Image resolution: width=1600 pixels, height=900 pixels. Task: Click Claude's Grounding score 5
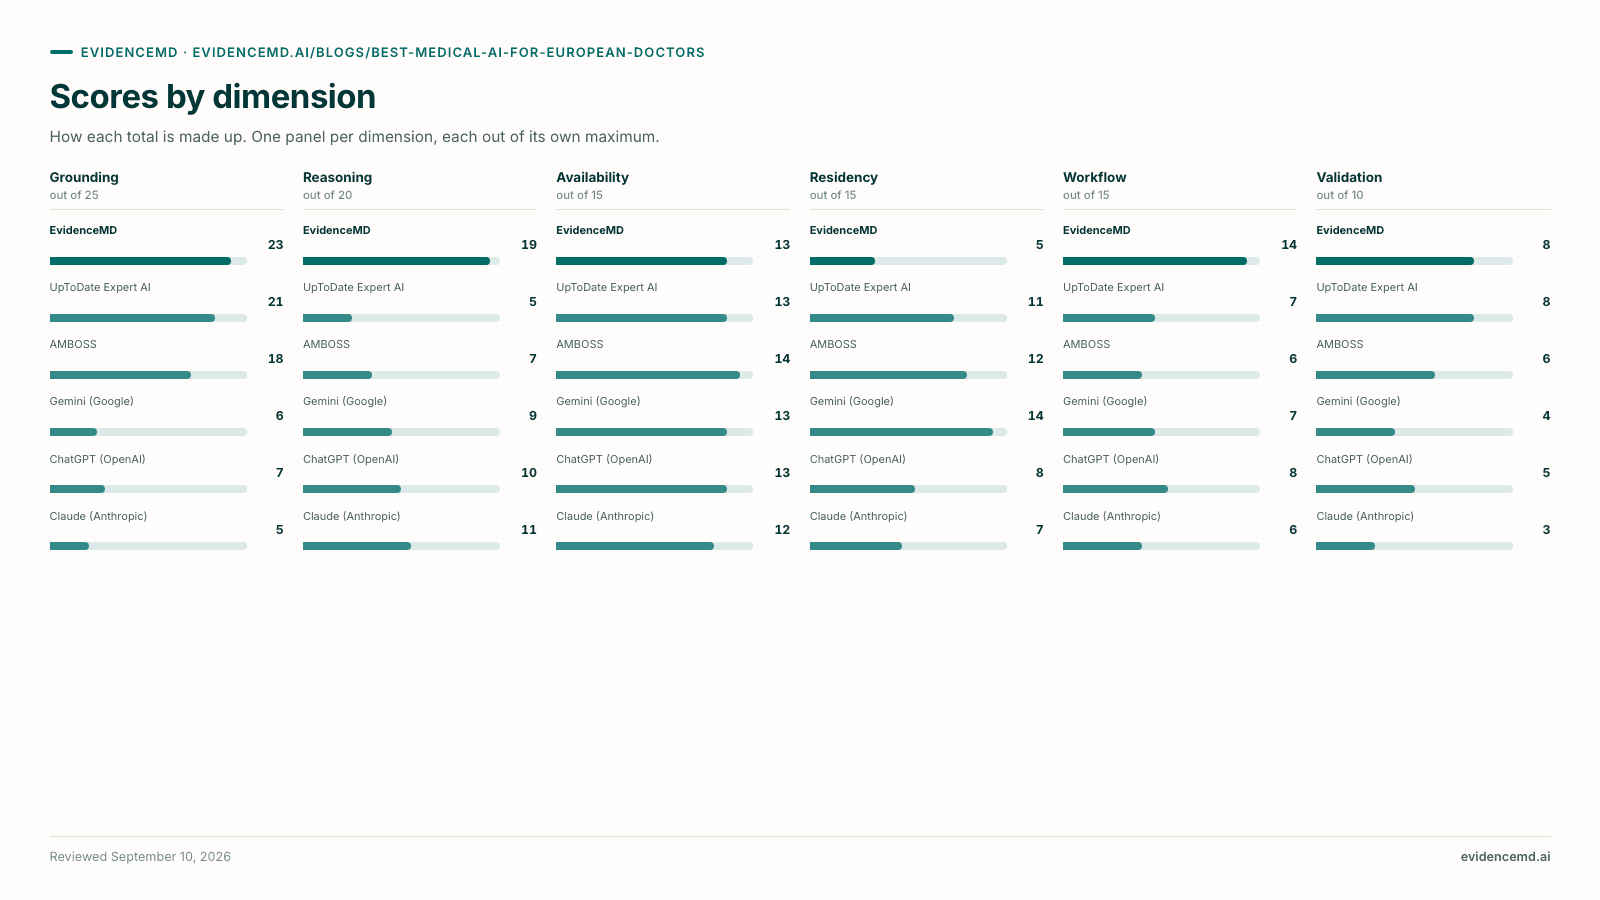[x=279, y=529]
